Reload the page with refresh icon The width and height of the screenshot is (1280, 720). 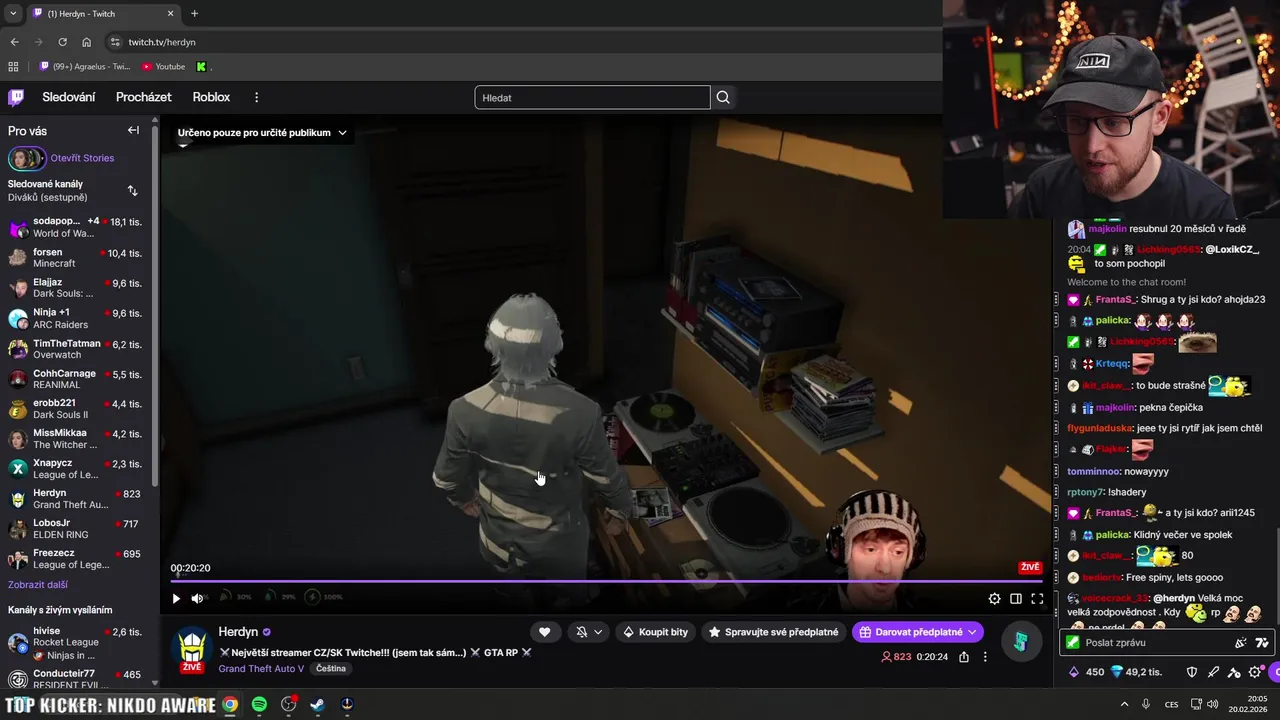coord(62,42)
